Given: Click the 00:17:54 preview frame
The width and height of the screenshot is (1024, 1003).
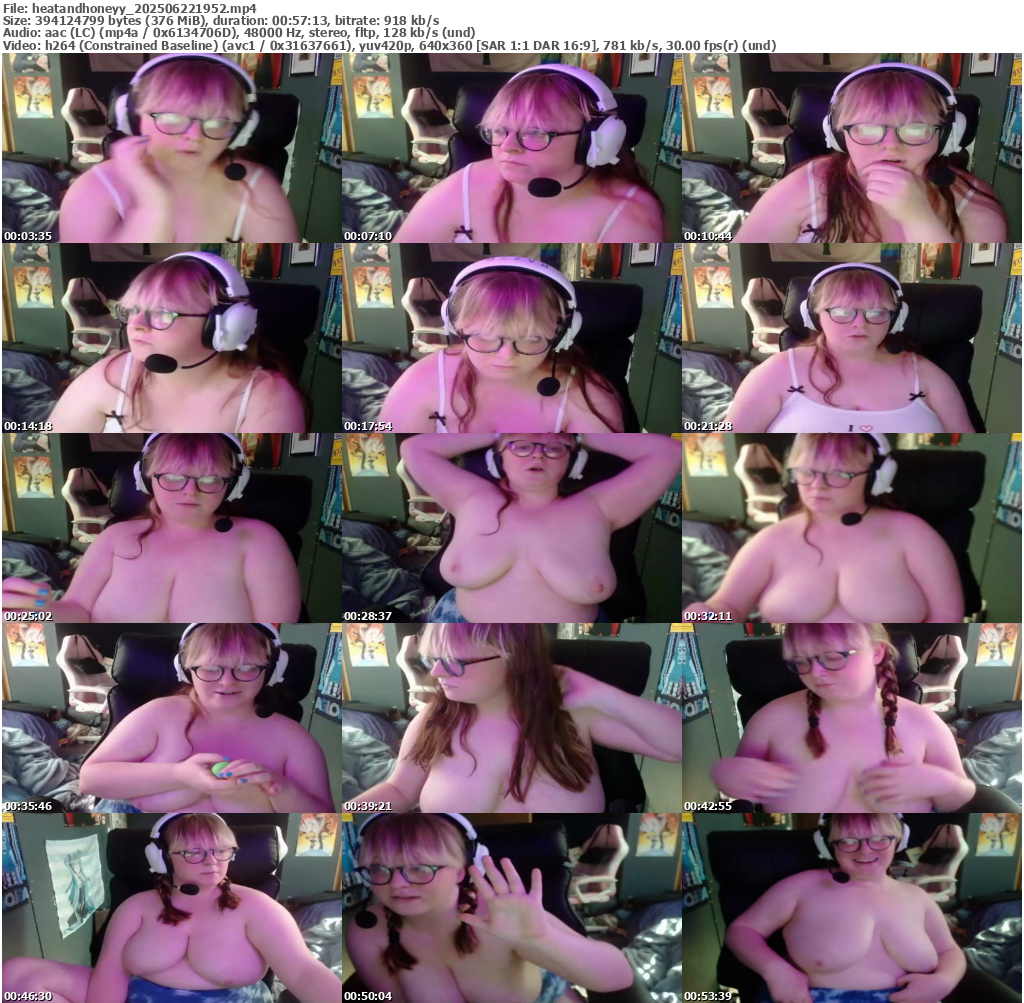Looking at the screenshot, I should coord(511,338).
